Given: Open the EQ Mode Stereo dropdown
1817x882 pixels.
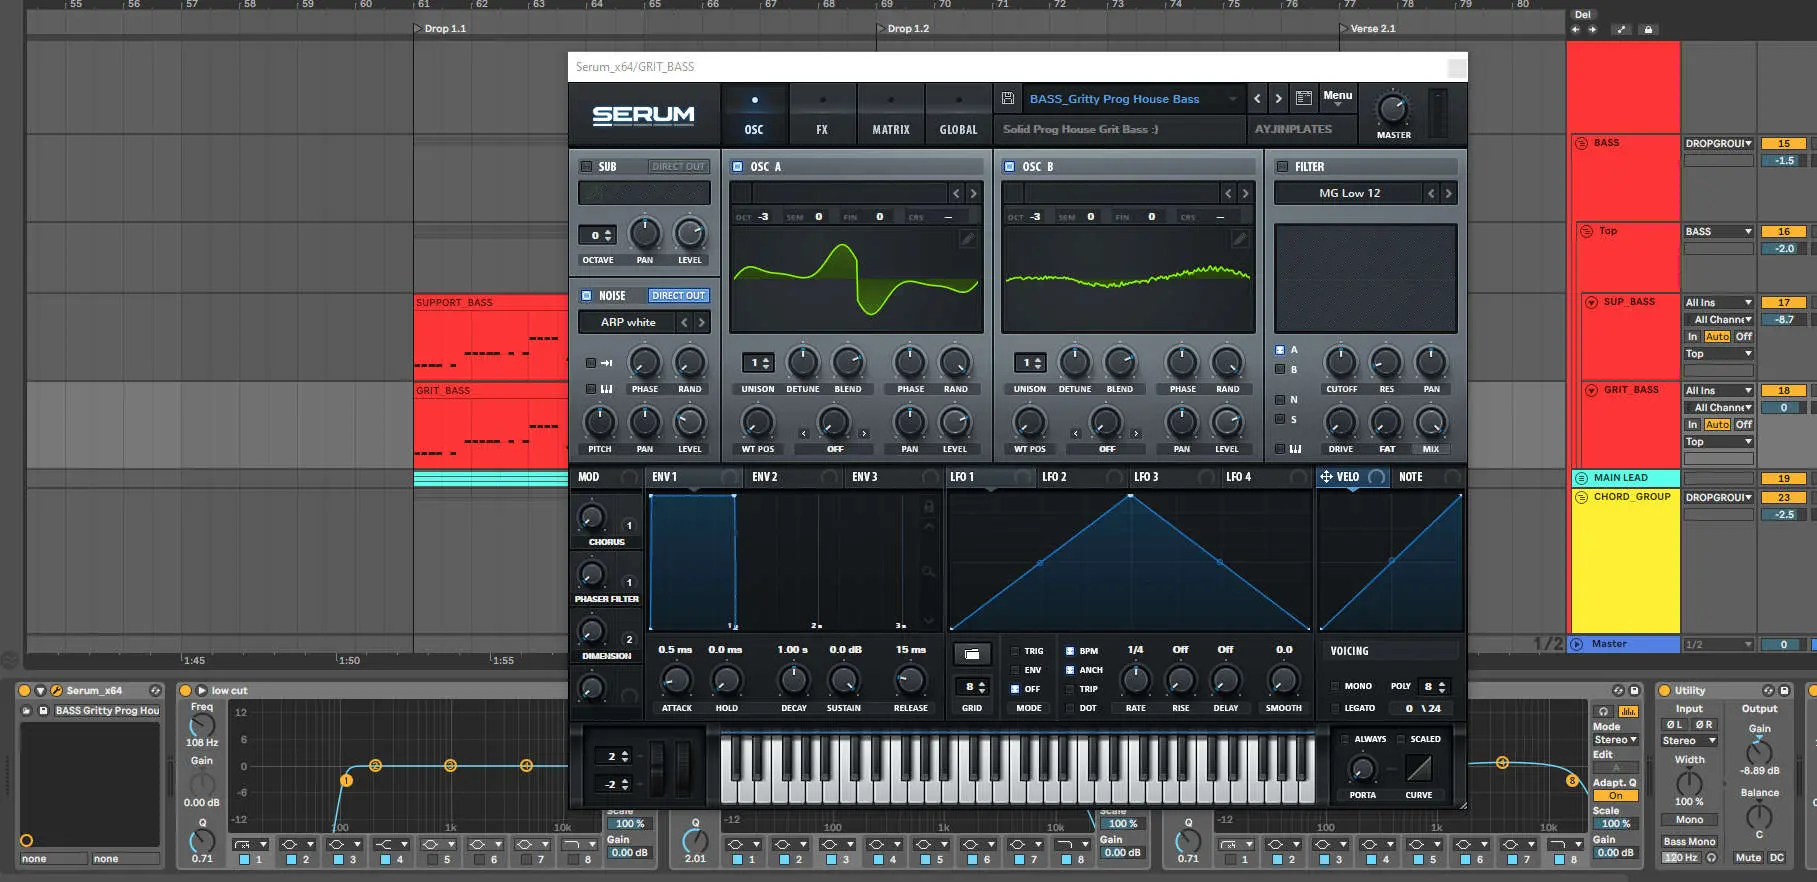Looking at the screenshot, I should pyautogui.click(x=1615, y=740).
